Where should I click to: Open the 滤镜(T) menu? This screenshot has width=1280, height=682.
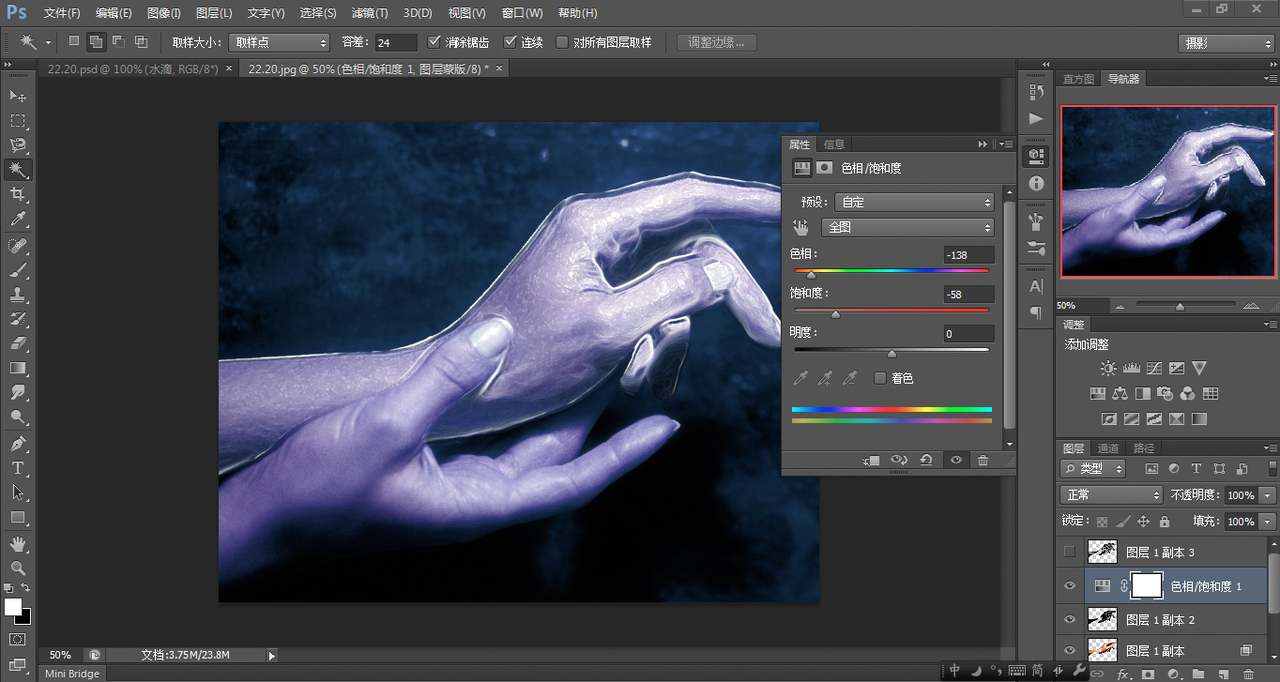tap(370, 13)
